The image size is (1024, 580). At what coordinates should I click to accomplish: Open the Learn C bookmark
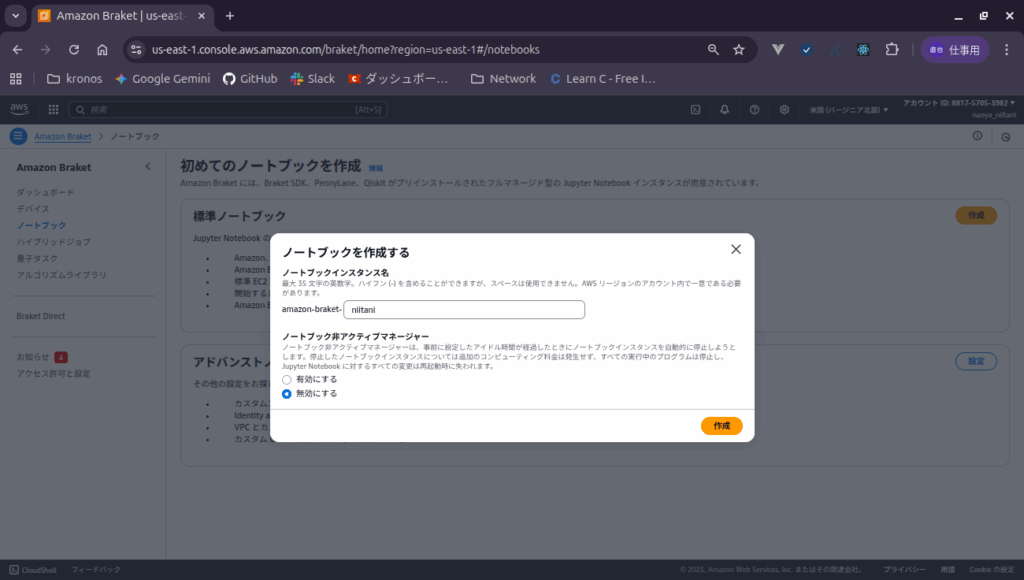click(603, 79)
